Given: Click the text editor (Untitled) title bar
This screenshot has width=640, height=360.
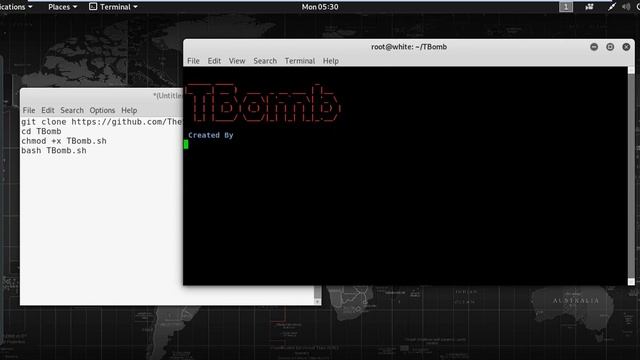Looking at the screenshot, I should pyautogui.click(x=102, y=96).
